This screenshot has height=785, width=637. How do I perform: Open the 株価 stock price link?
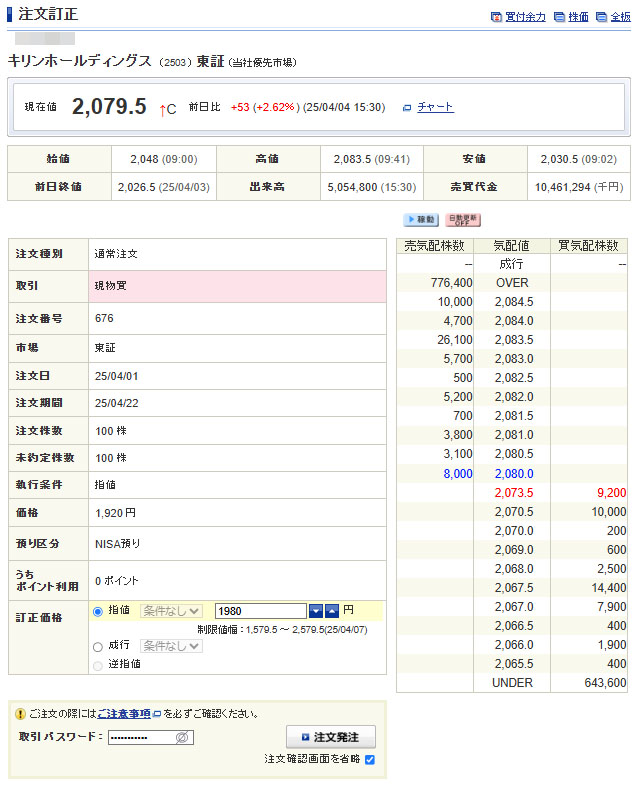tap(578, 17)
